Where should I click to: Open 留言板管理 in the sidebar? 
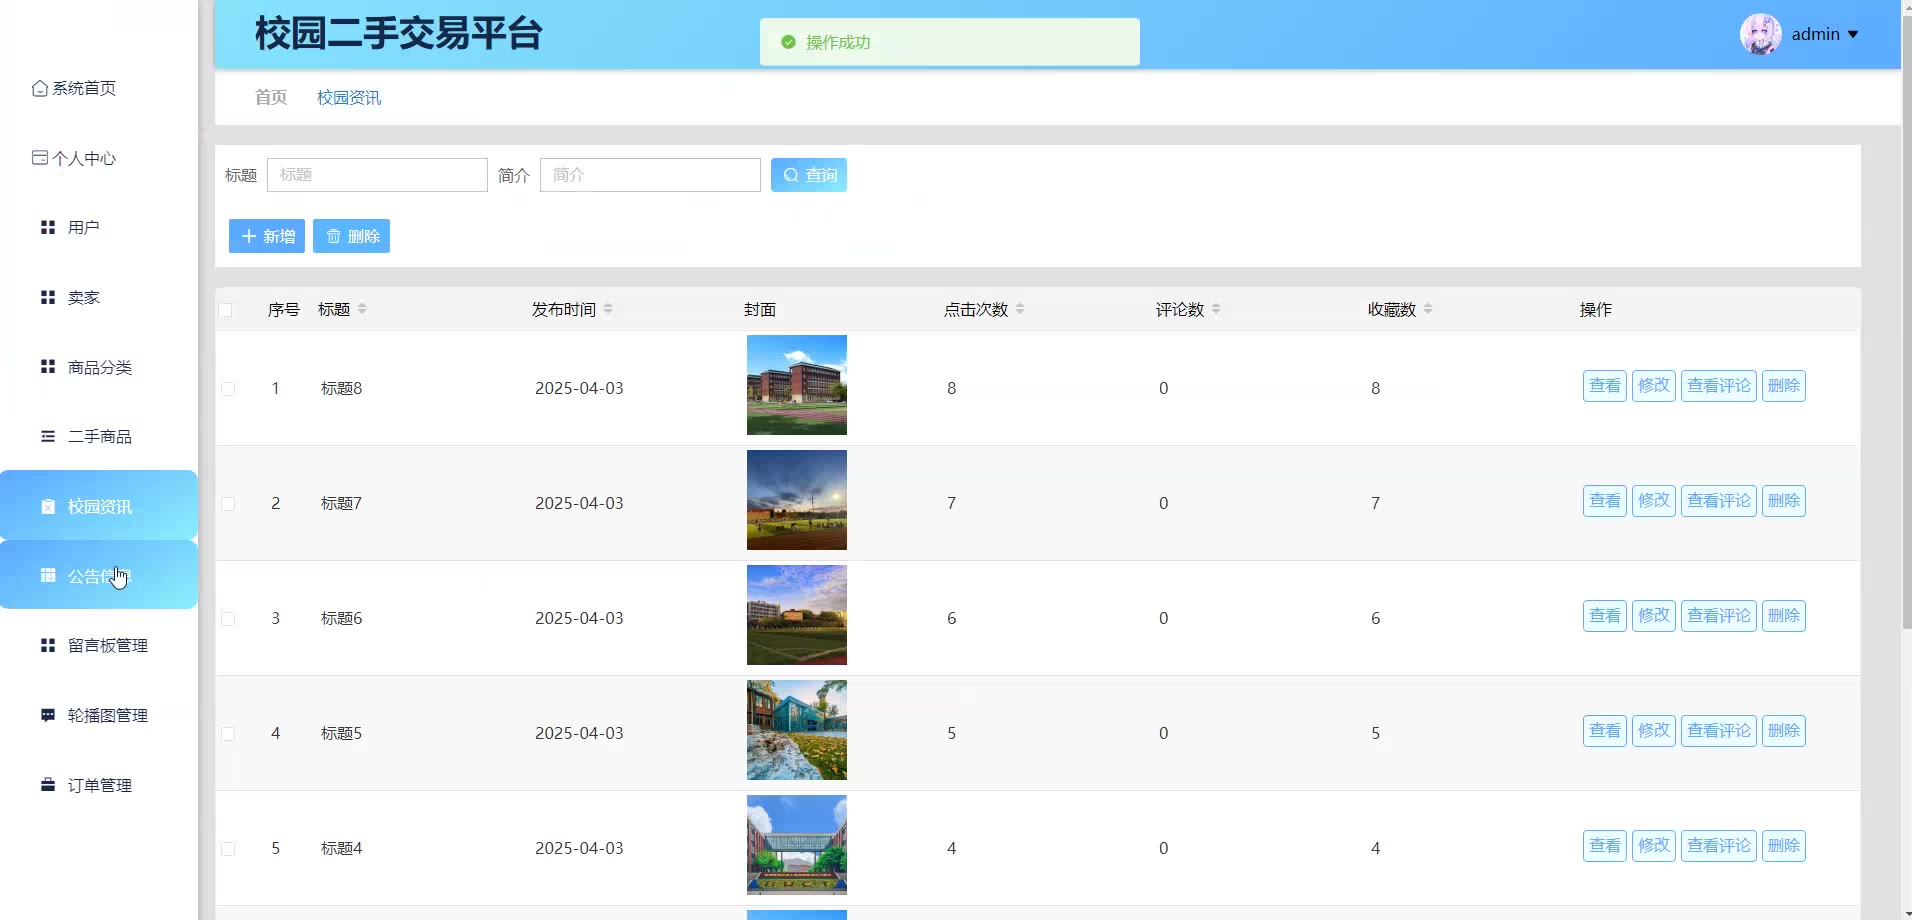(107, 646)
